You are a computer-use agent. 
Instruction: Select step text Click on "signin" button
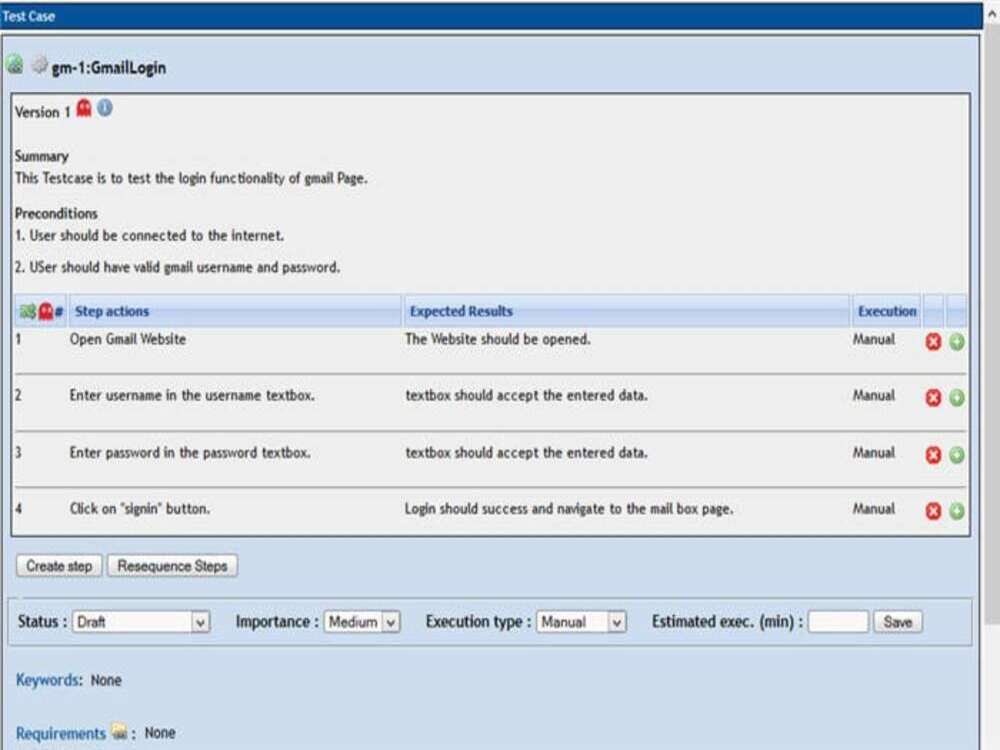[140, 509]
